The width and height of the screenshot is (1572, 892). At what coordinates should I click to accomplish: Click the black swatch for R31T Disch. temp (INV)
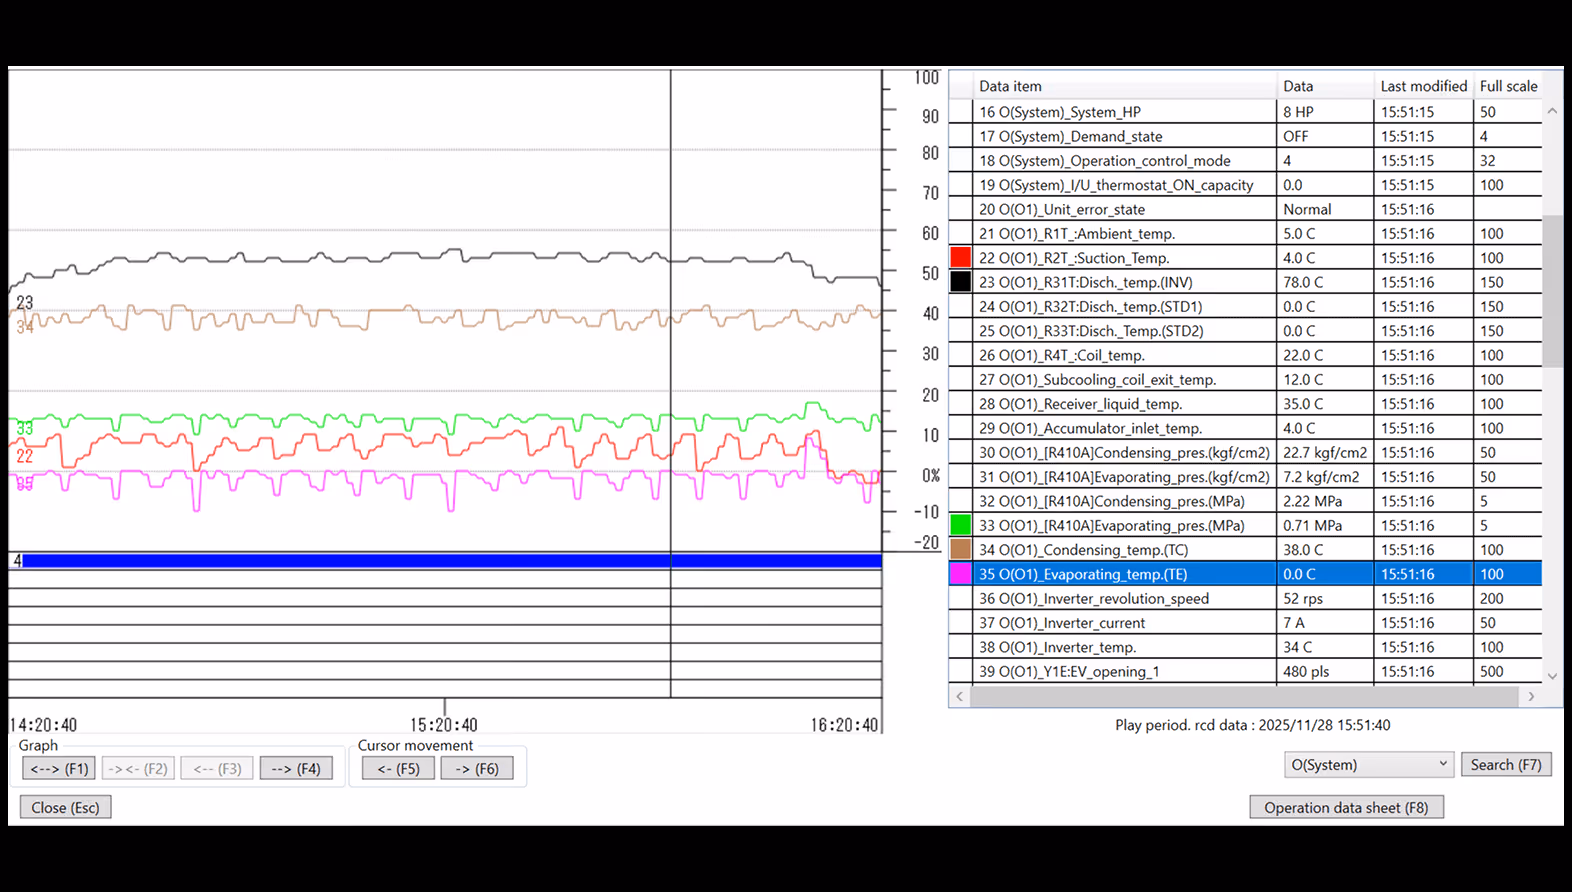coord(960,282)
